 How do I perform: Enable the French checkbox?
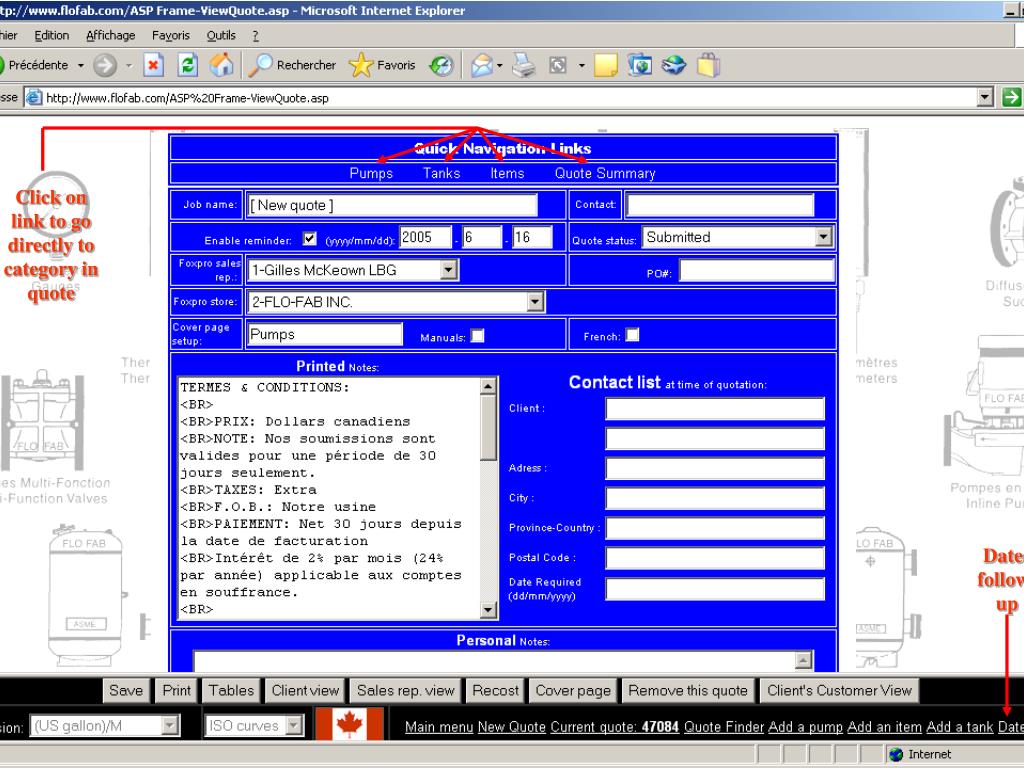[x=632, y=335]
